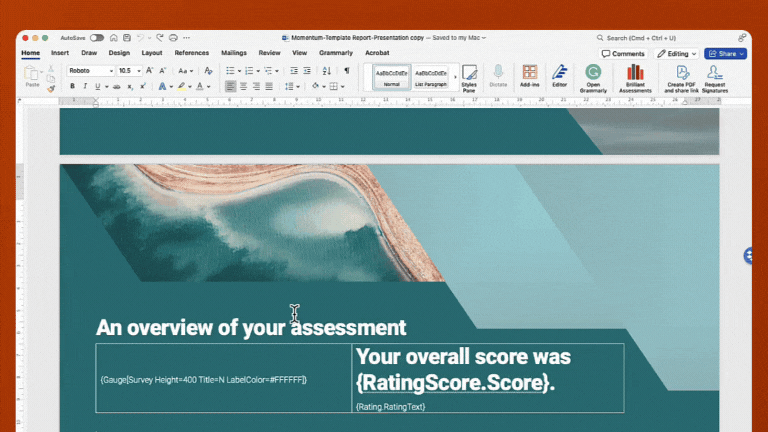Image resolution: width=768 pixels, height=432 pixels.
Task: Open the Grammarly ribbon tab
Action: click(335, 52)
